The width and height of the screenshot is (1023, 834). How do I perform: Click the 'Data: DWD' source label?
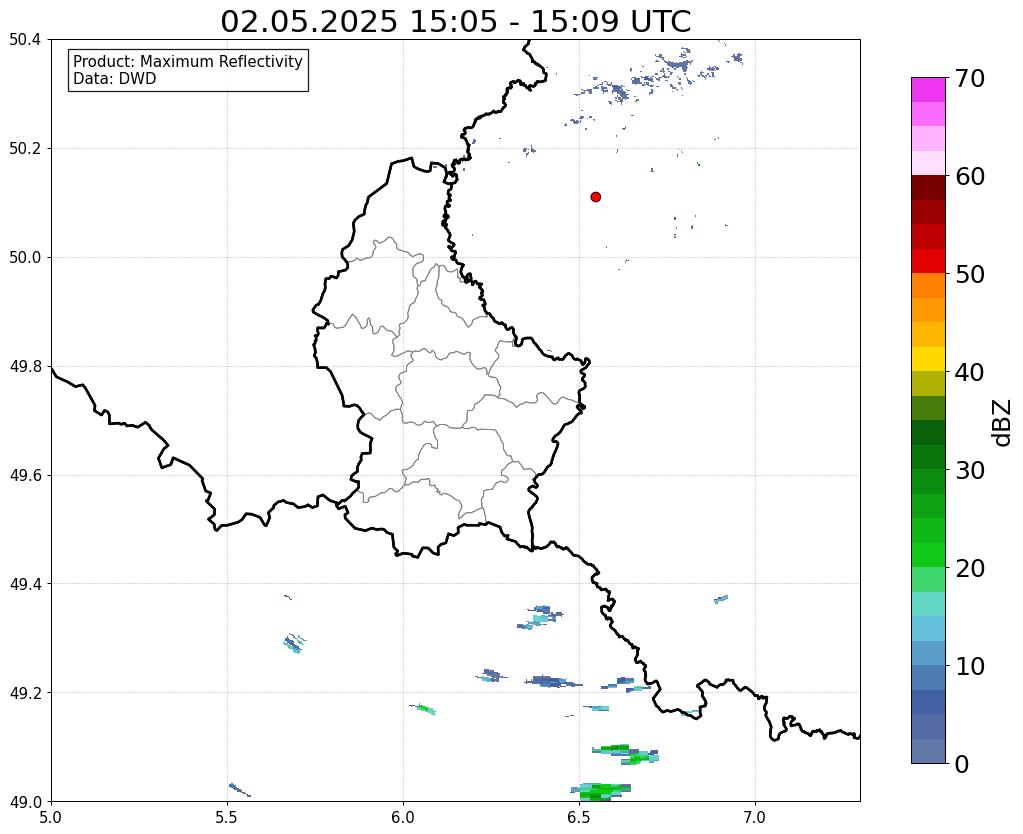[115, 79]
